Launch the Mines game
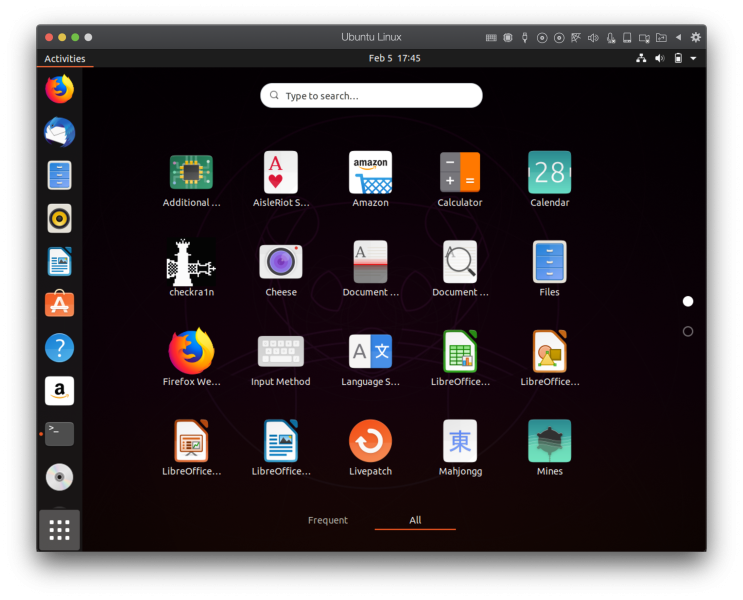Viewport: 743px width, 600px height. pyautogui.click(x=549, y=441)
